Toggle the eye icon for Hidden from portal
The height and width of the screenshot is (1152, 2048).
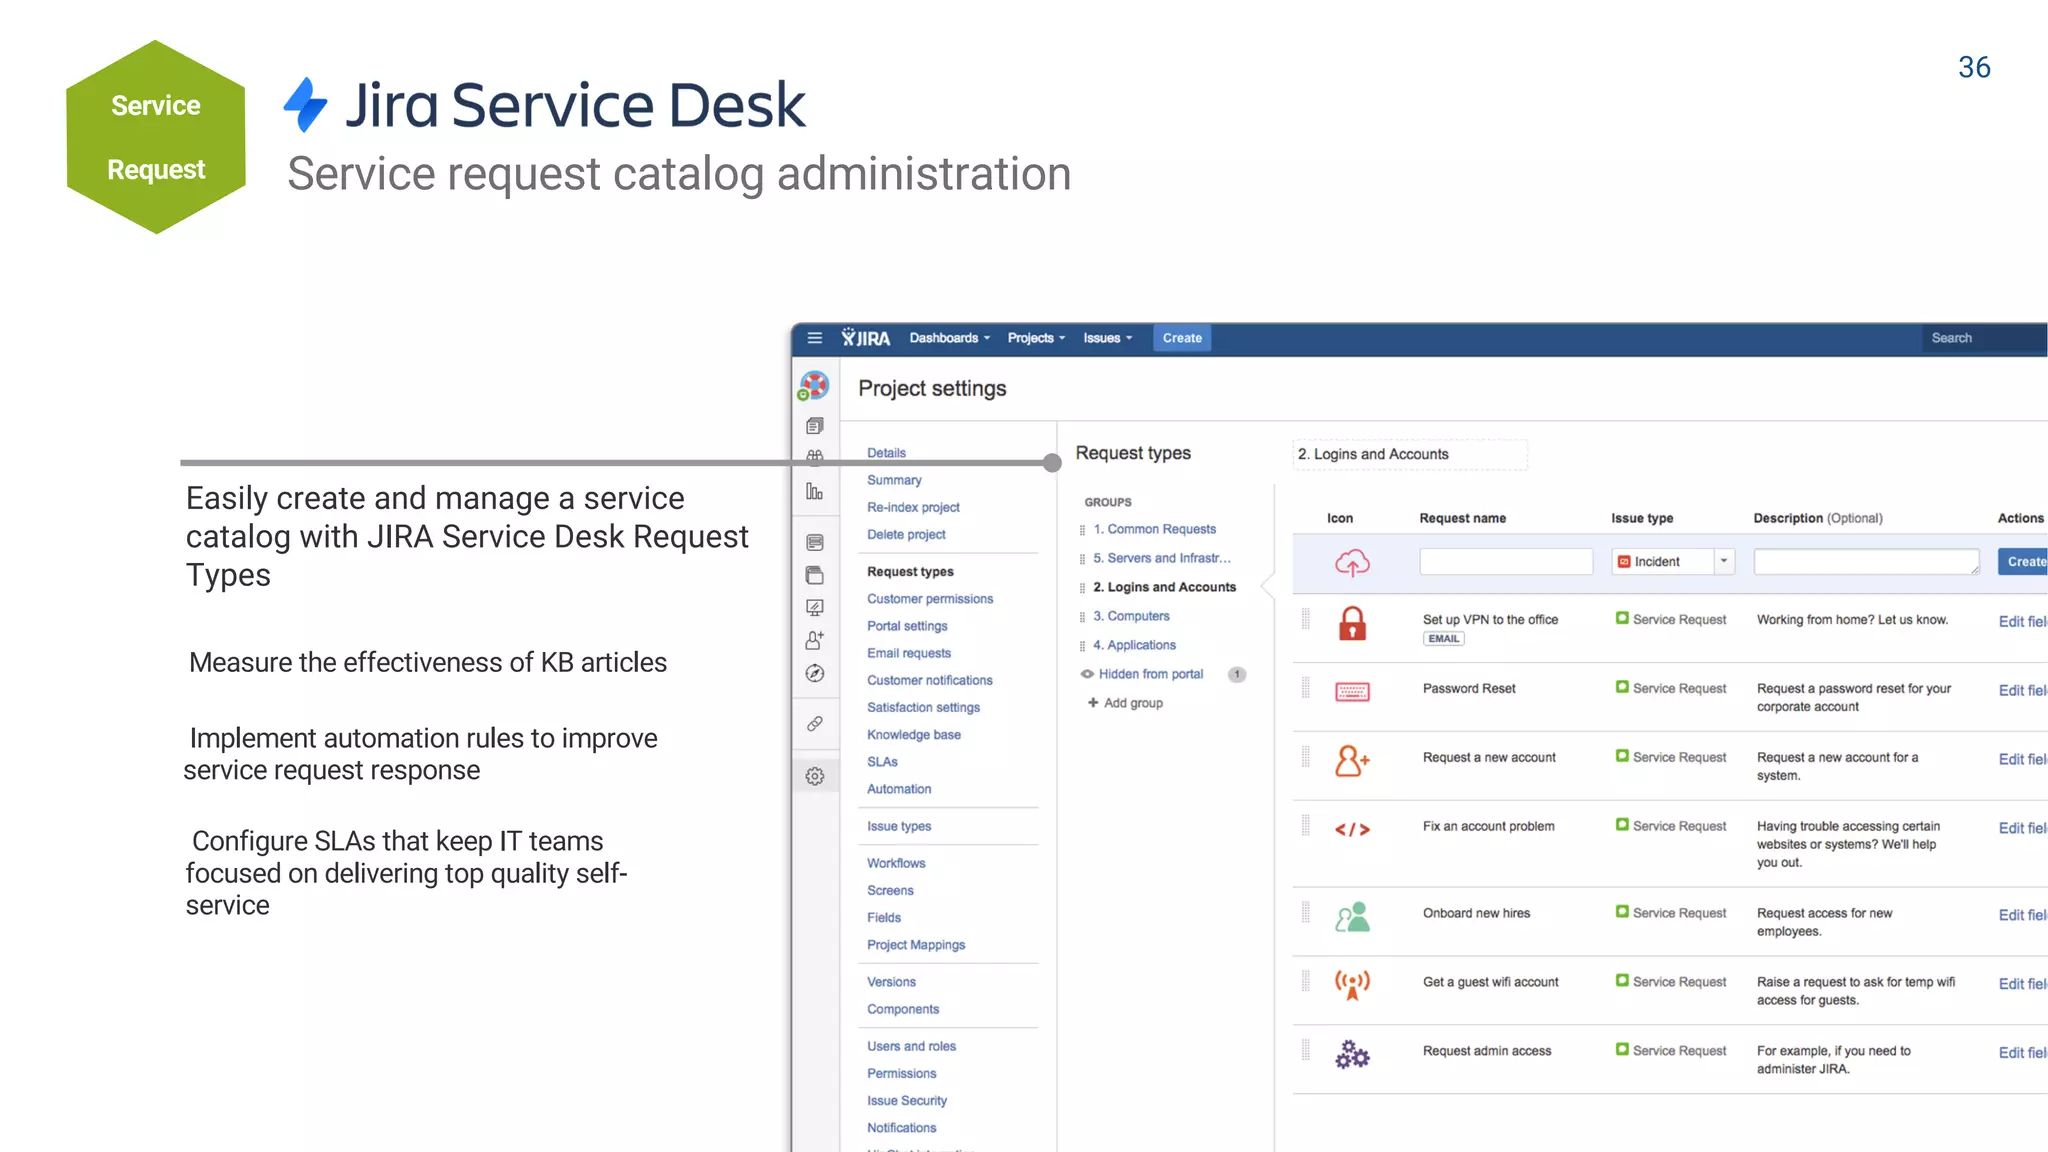1087,674
